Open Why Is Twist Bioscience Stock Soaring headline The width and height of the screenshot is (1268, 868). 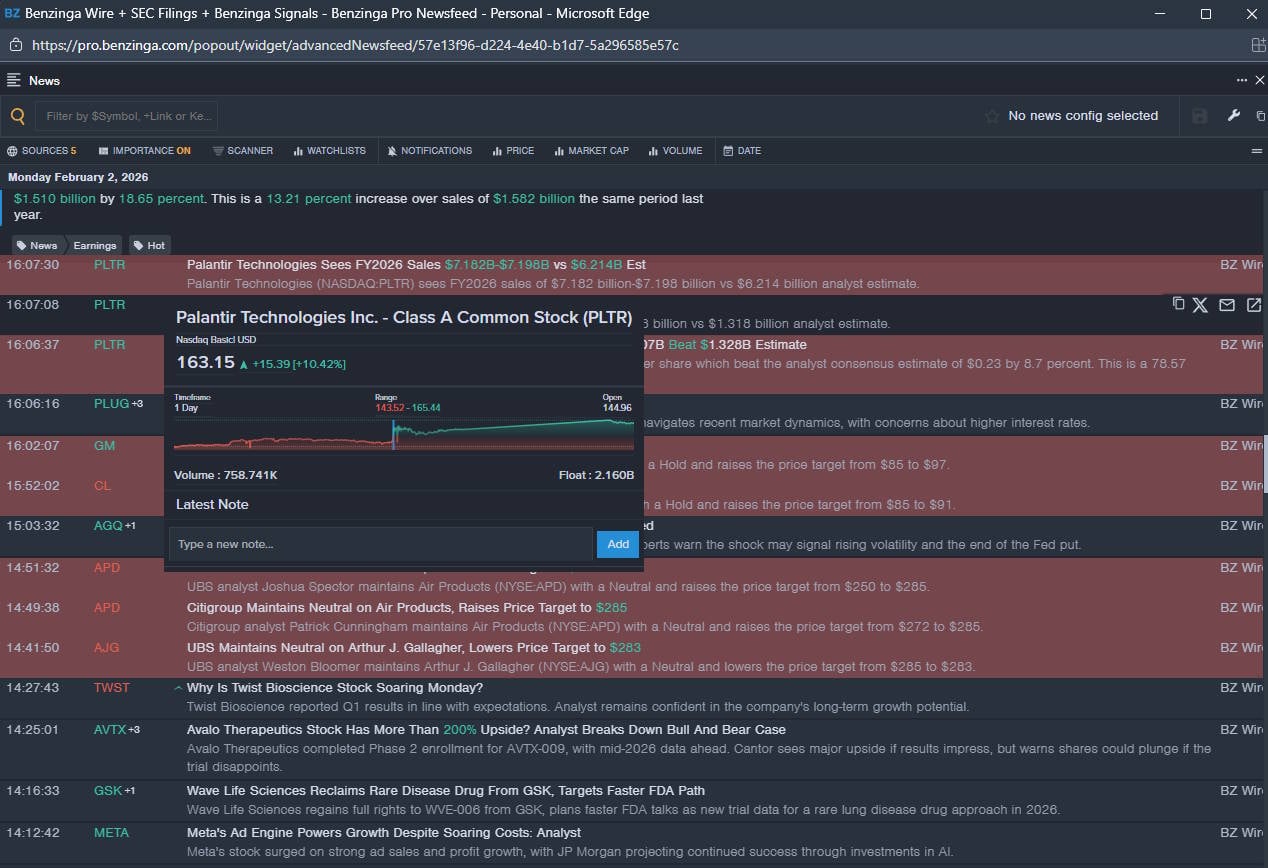pyautogui.click(x=335, y=688)
